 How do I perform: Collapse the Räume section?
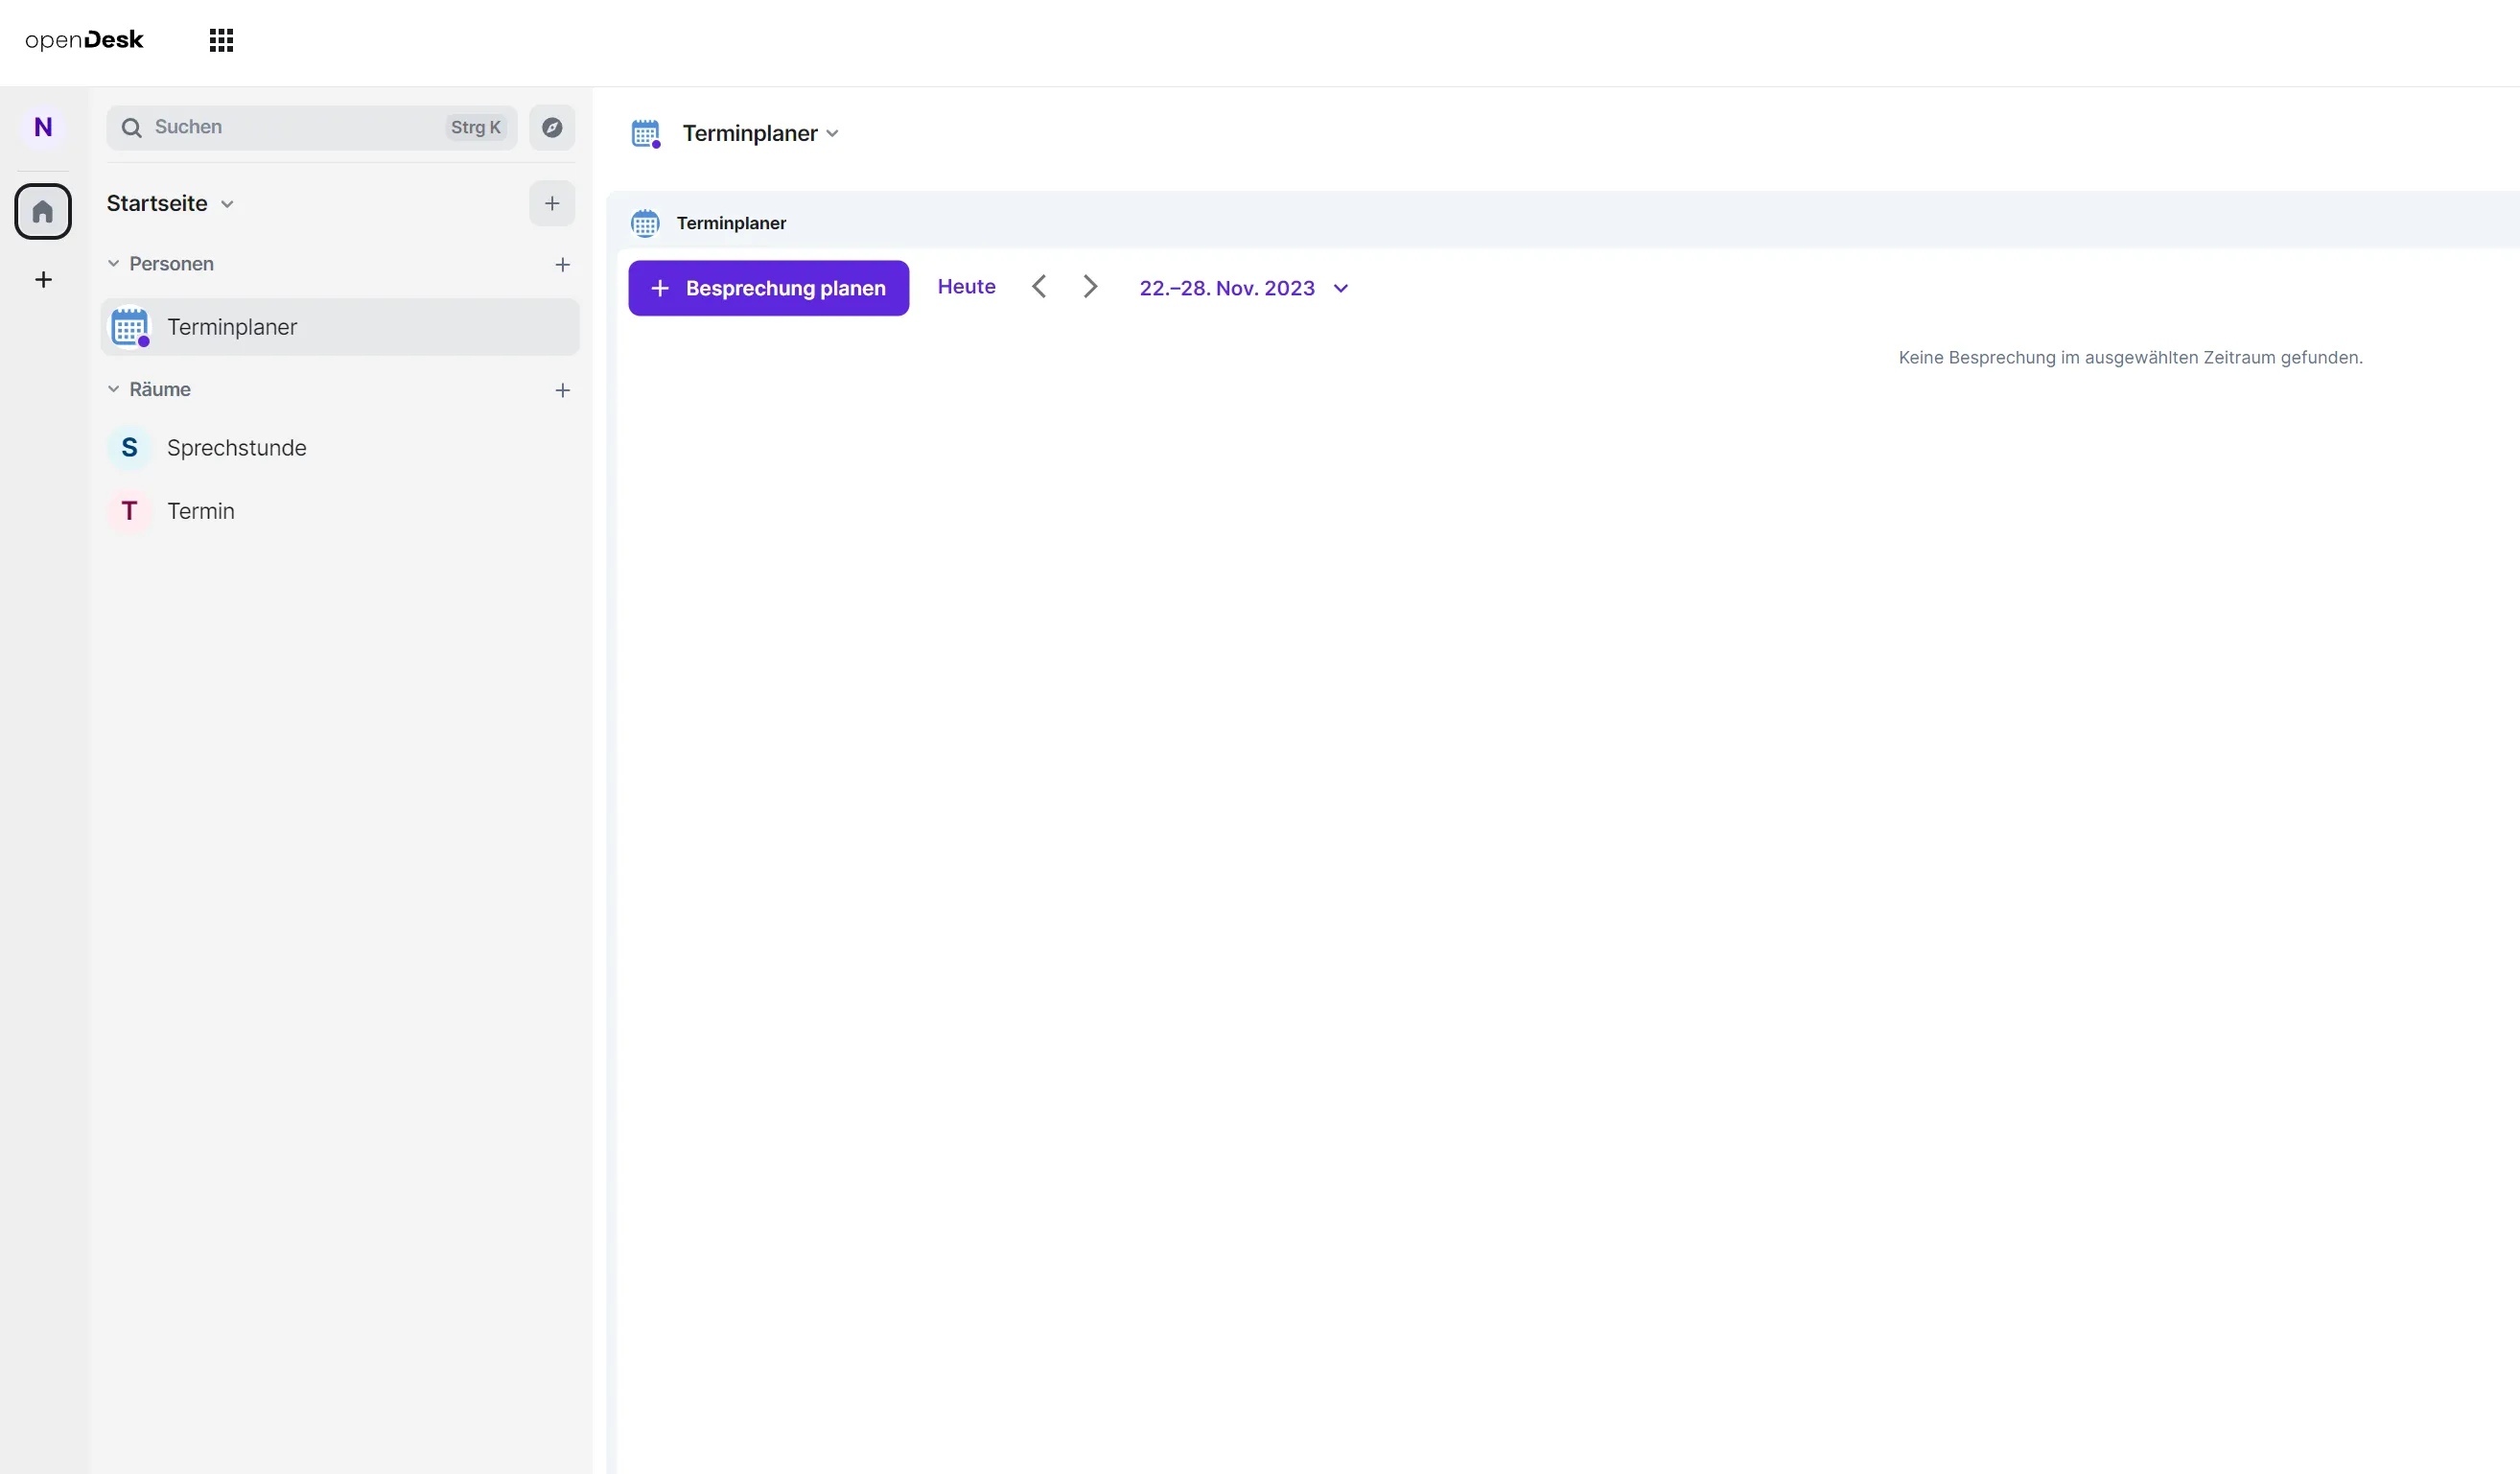(114, 389)
